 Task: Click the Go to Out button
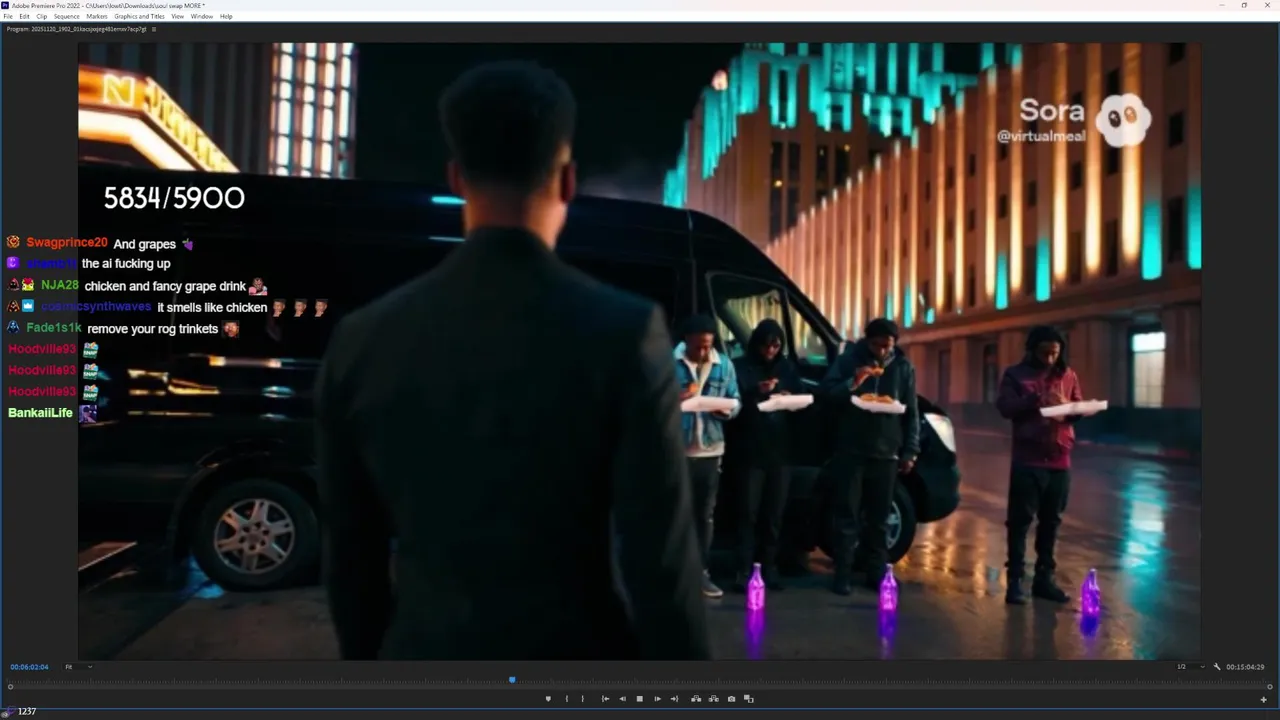[674, 699]
